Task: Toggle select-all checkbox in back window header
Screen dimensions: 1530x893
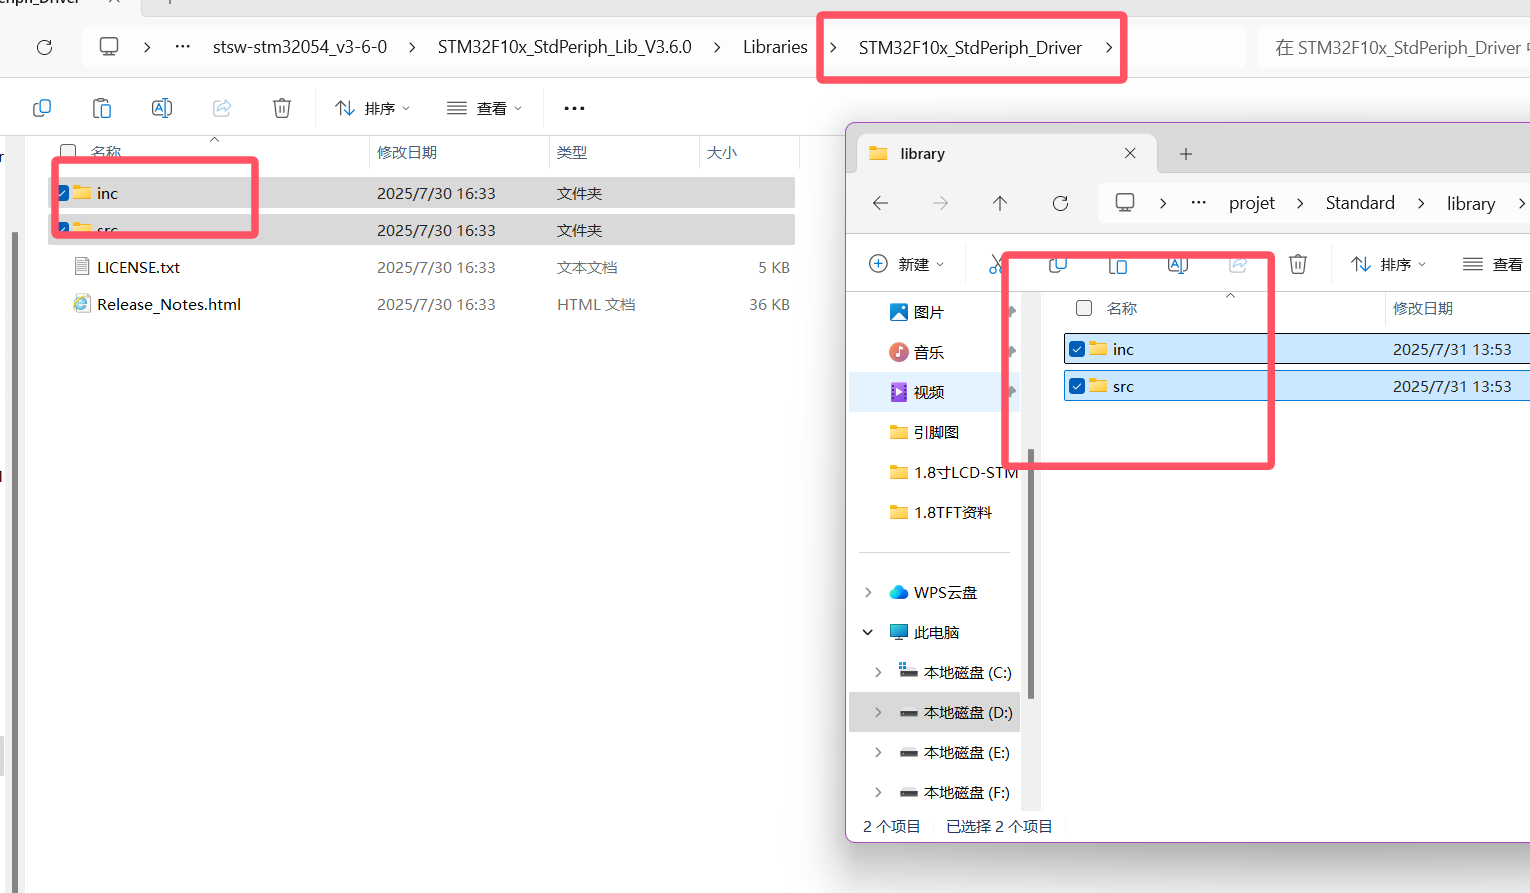Action: (68, 152)
